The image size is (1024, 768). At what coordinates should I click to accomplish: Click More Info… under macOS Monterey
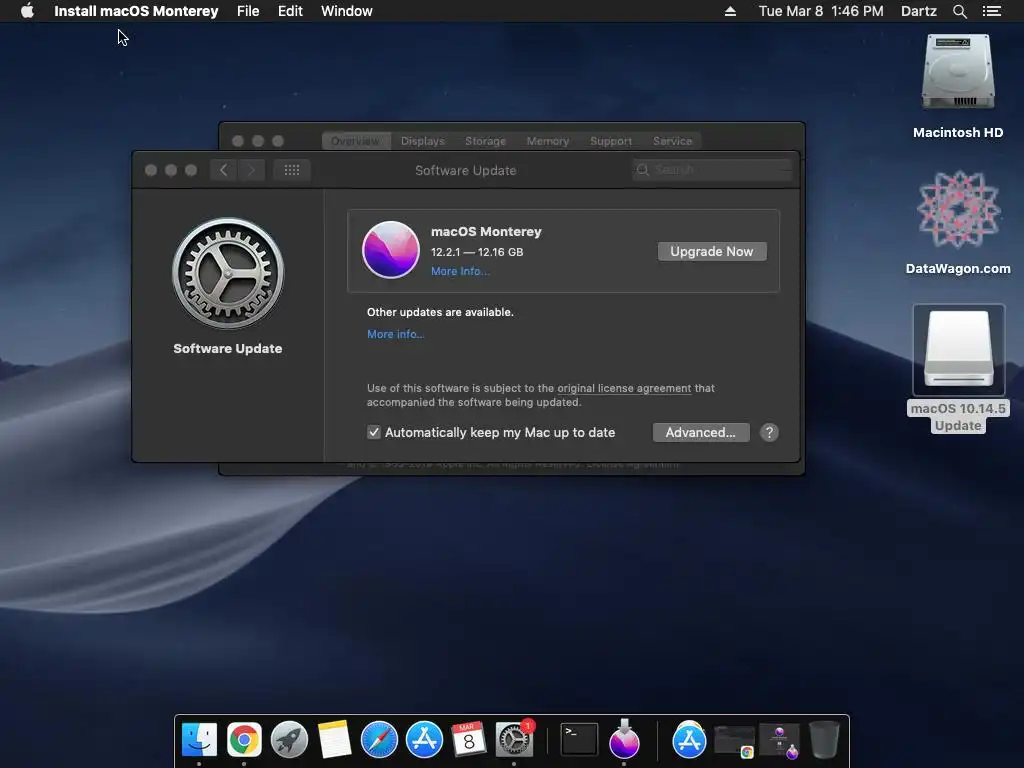point(460,271)
